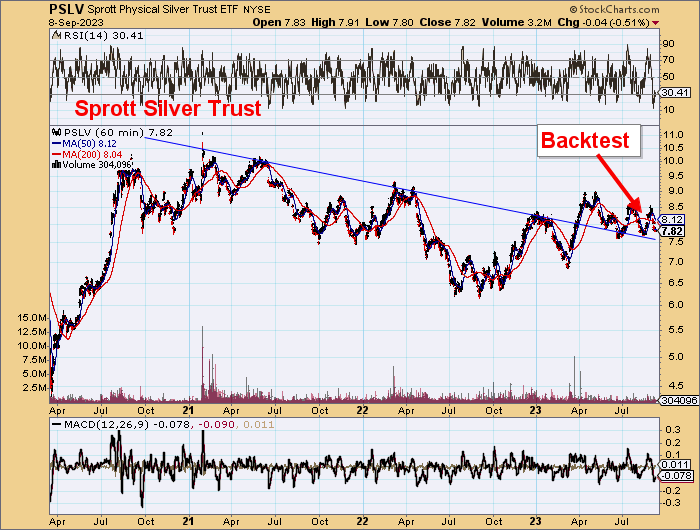This screenshot has height=530, width=700.
Task: Click the MA(50) 8.12 legend text
Action: [x=89, y=144]
